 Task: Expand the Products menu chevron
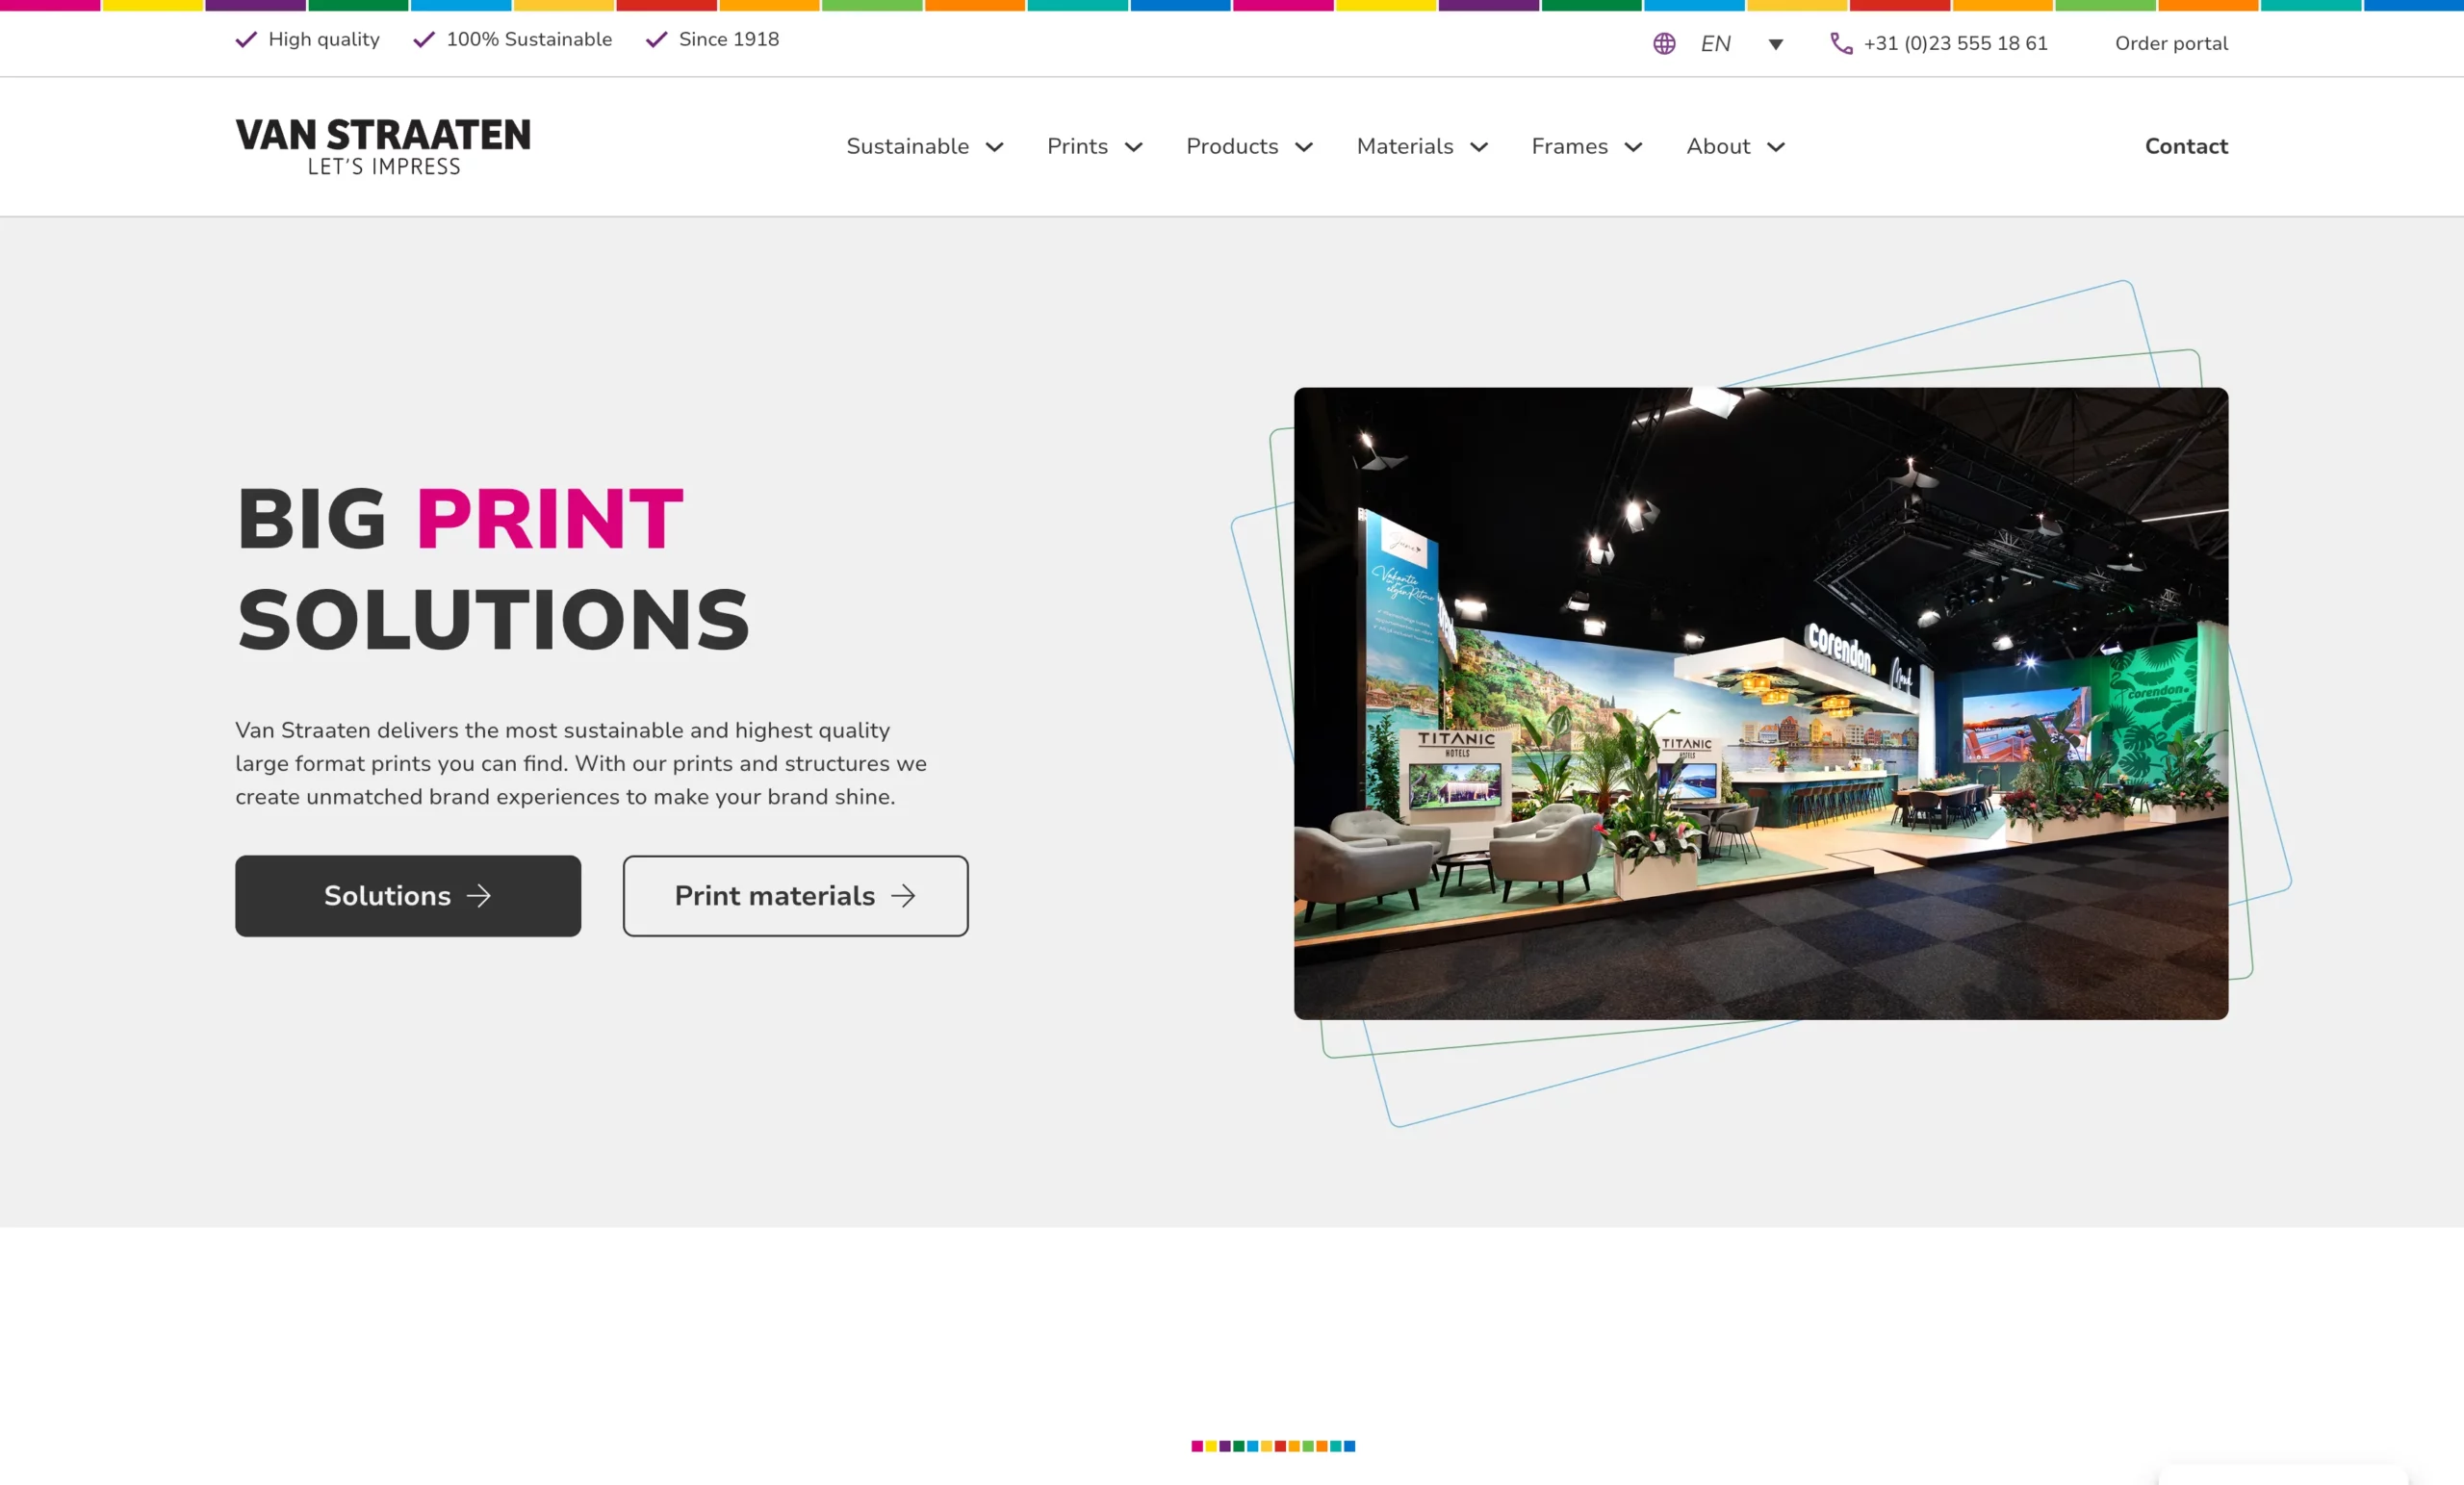pyautogui.click(x=1304, y=147)
